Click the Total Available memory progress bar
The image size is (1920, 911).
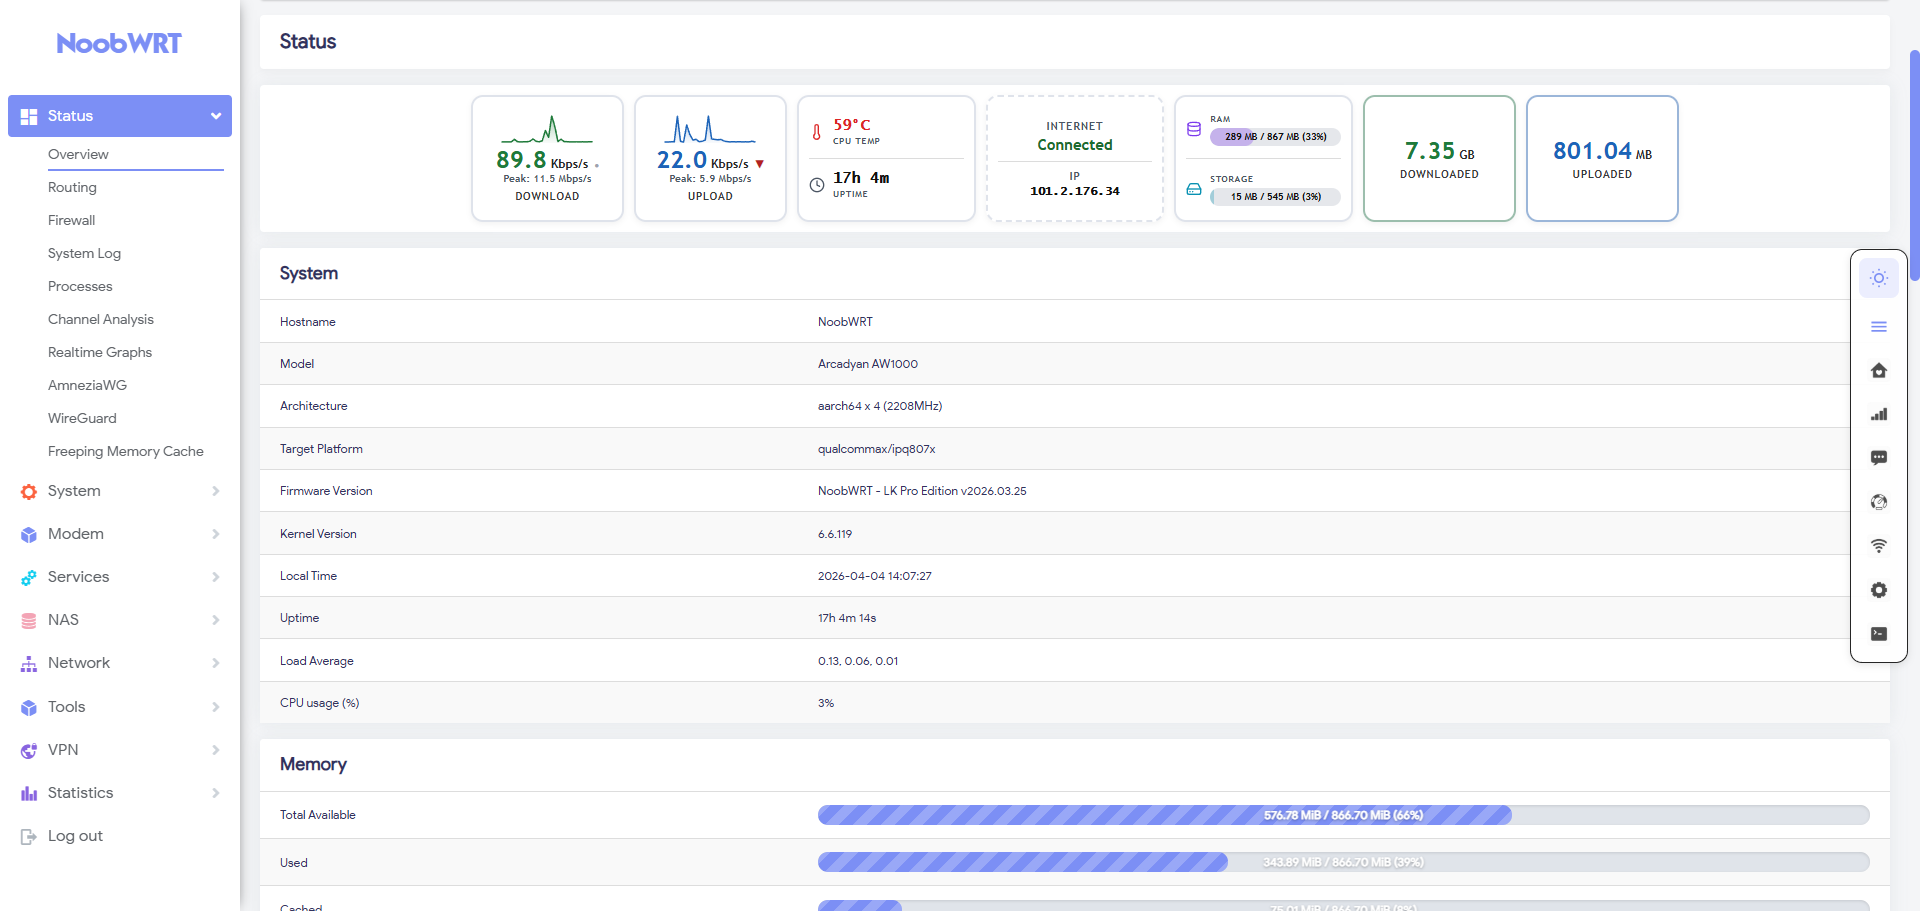[1343, 815]
